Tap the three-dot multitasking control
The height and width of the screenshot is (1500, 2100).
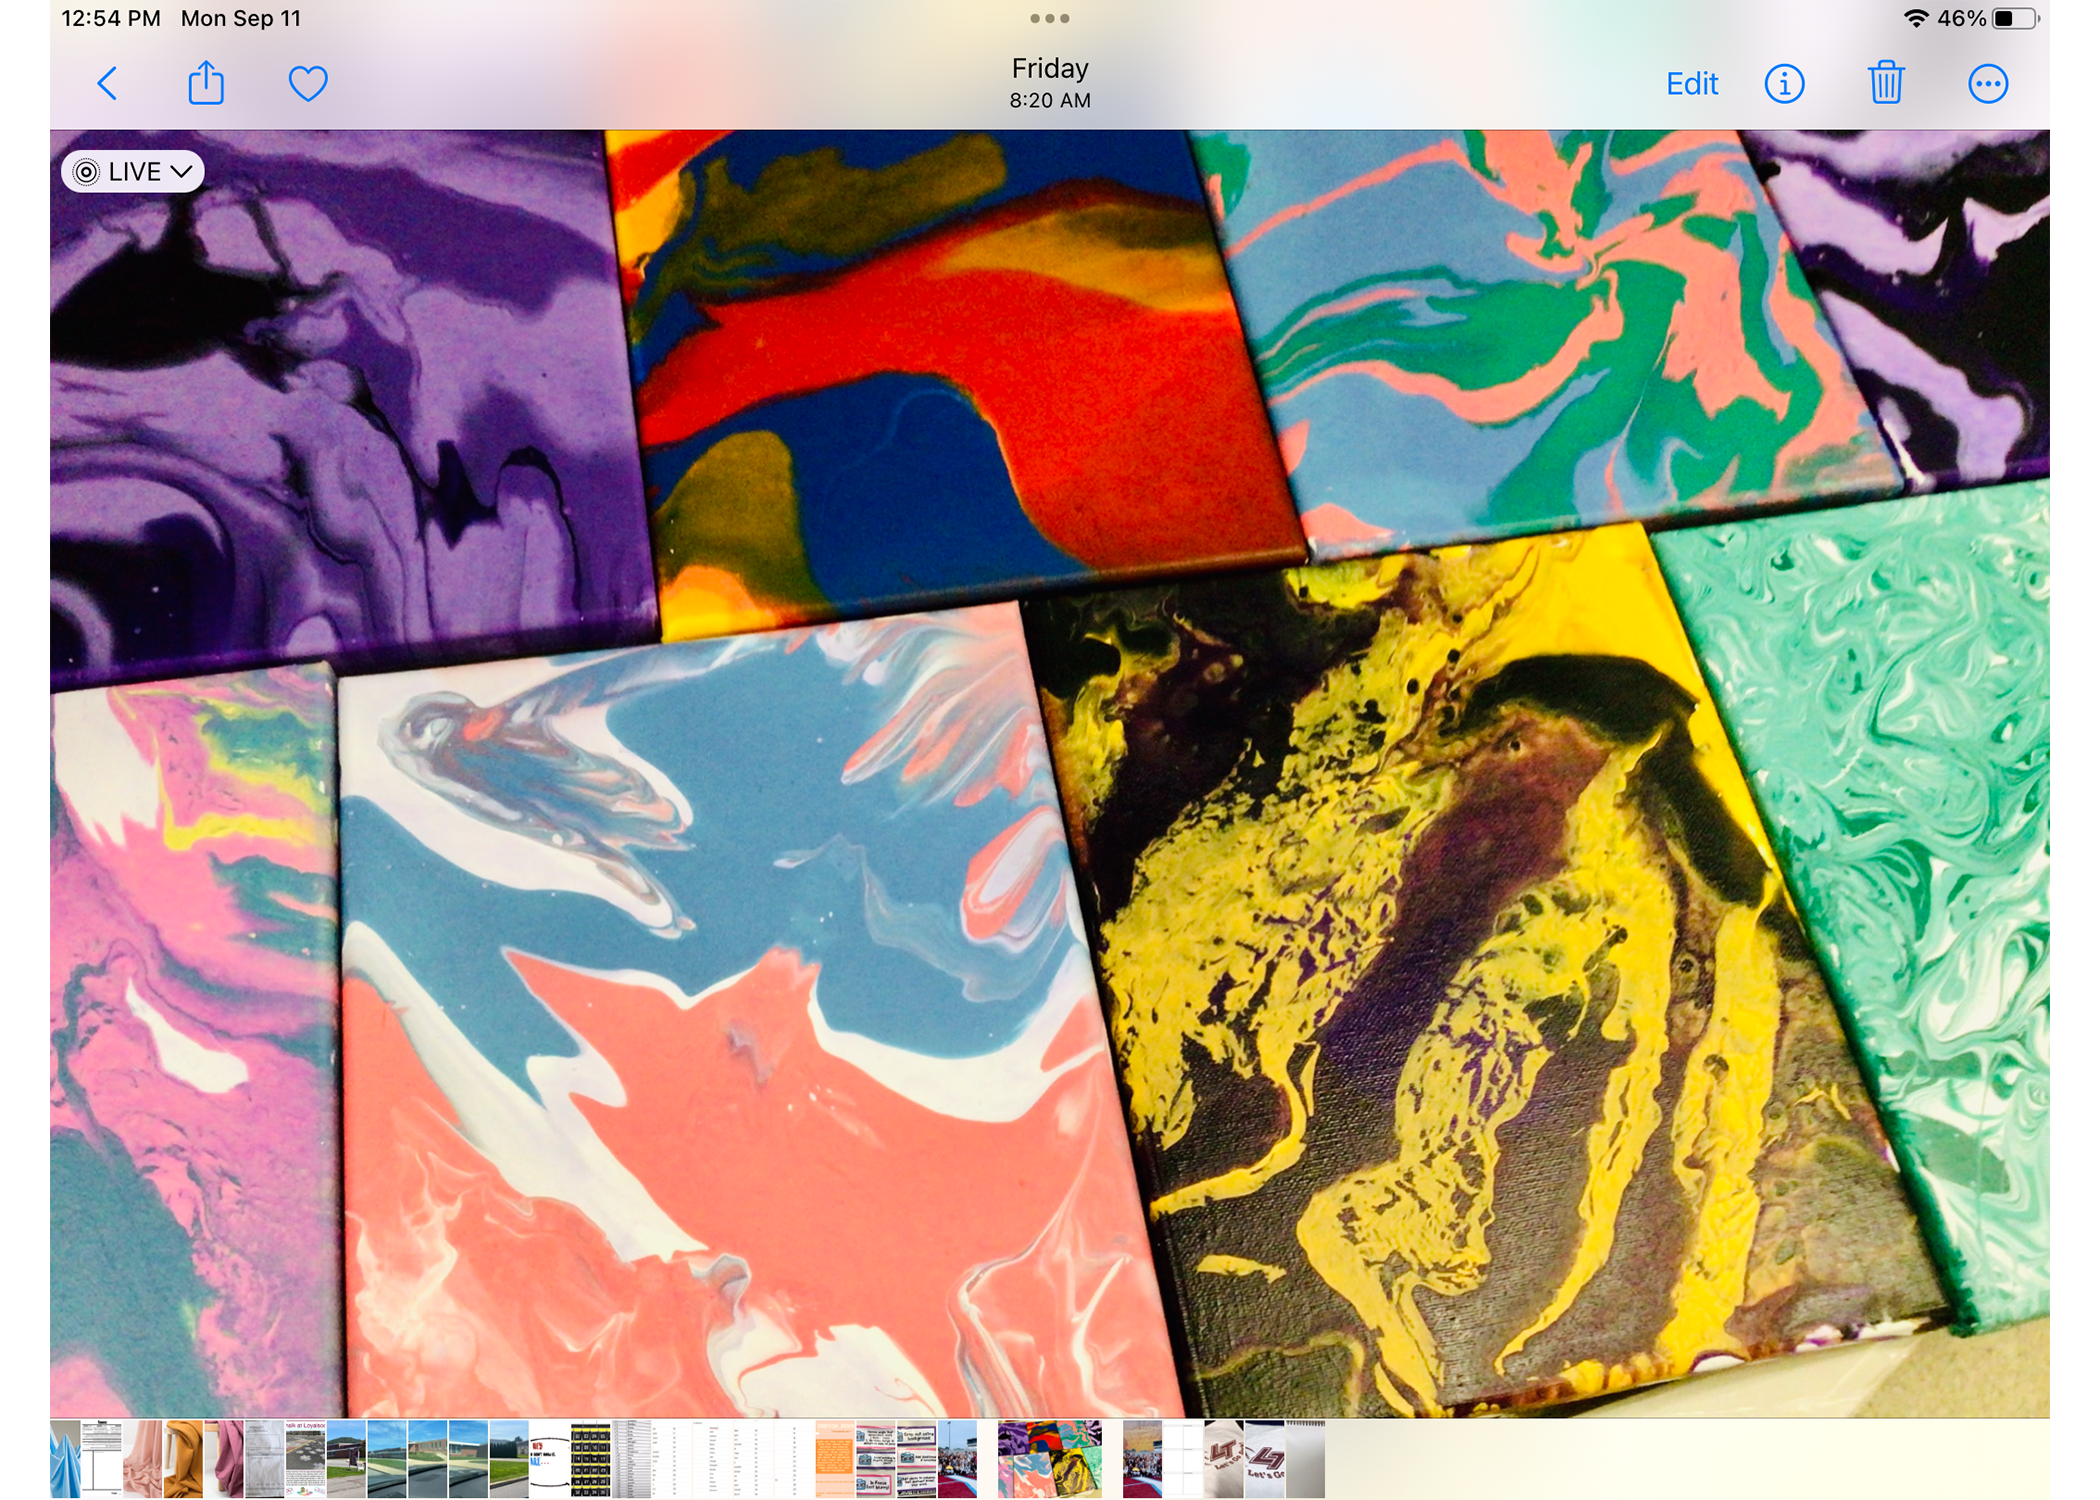(x=1049, y=18)
